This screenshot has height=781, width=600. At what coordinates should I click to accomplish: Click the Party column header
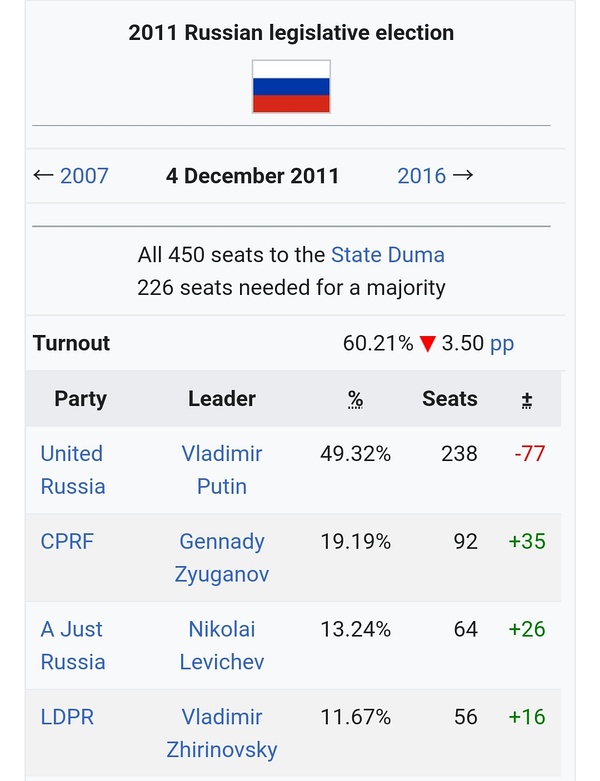click(x=80, y=399)
